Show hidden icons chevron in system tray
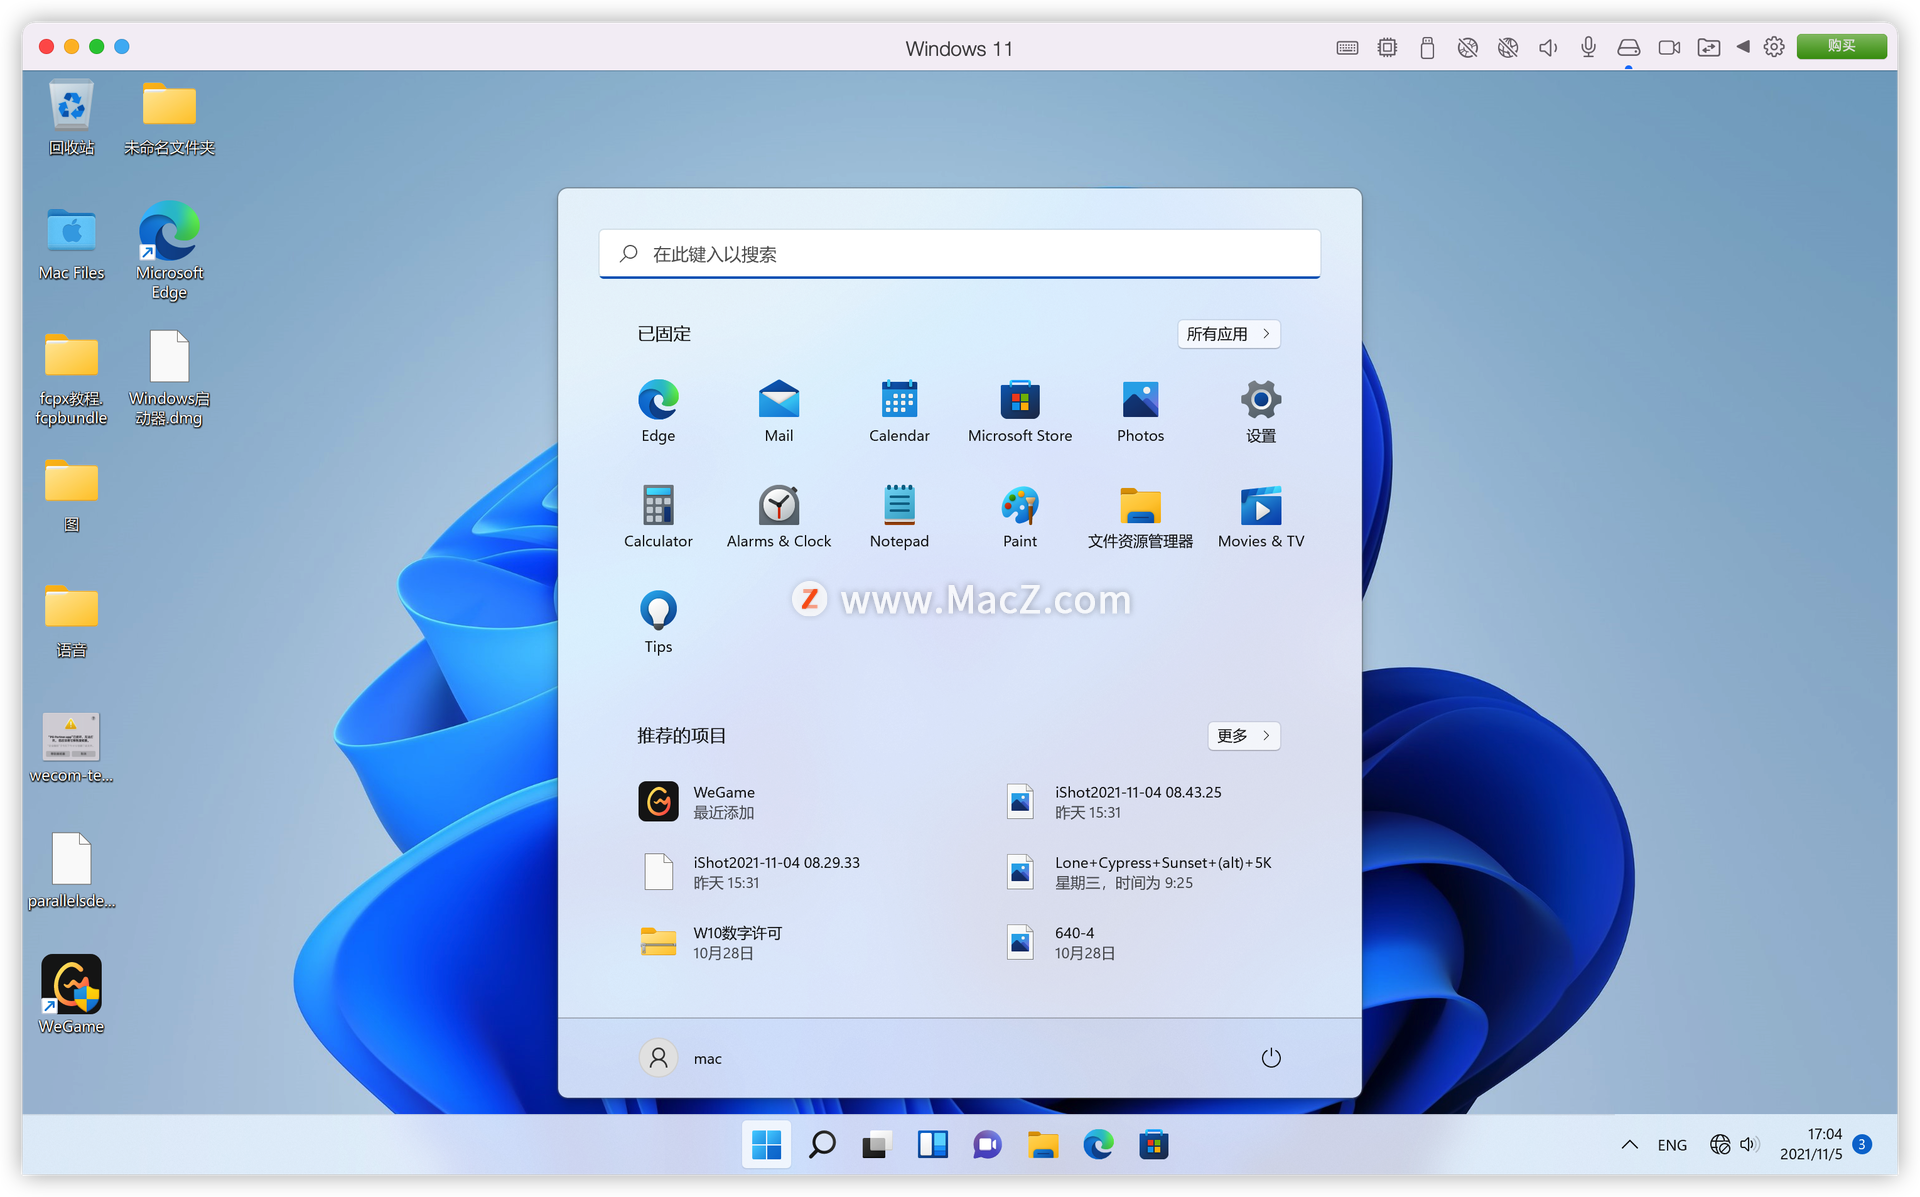 [1629, 1145]
